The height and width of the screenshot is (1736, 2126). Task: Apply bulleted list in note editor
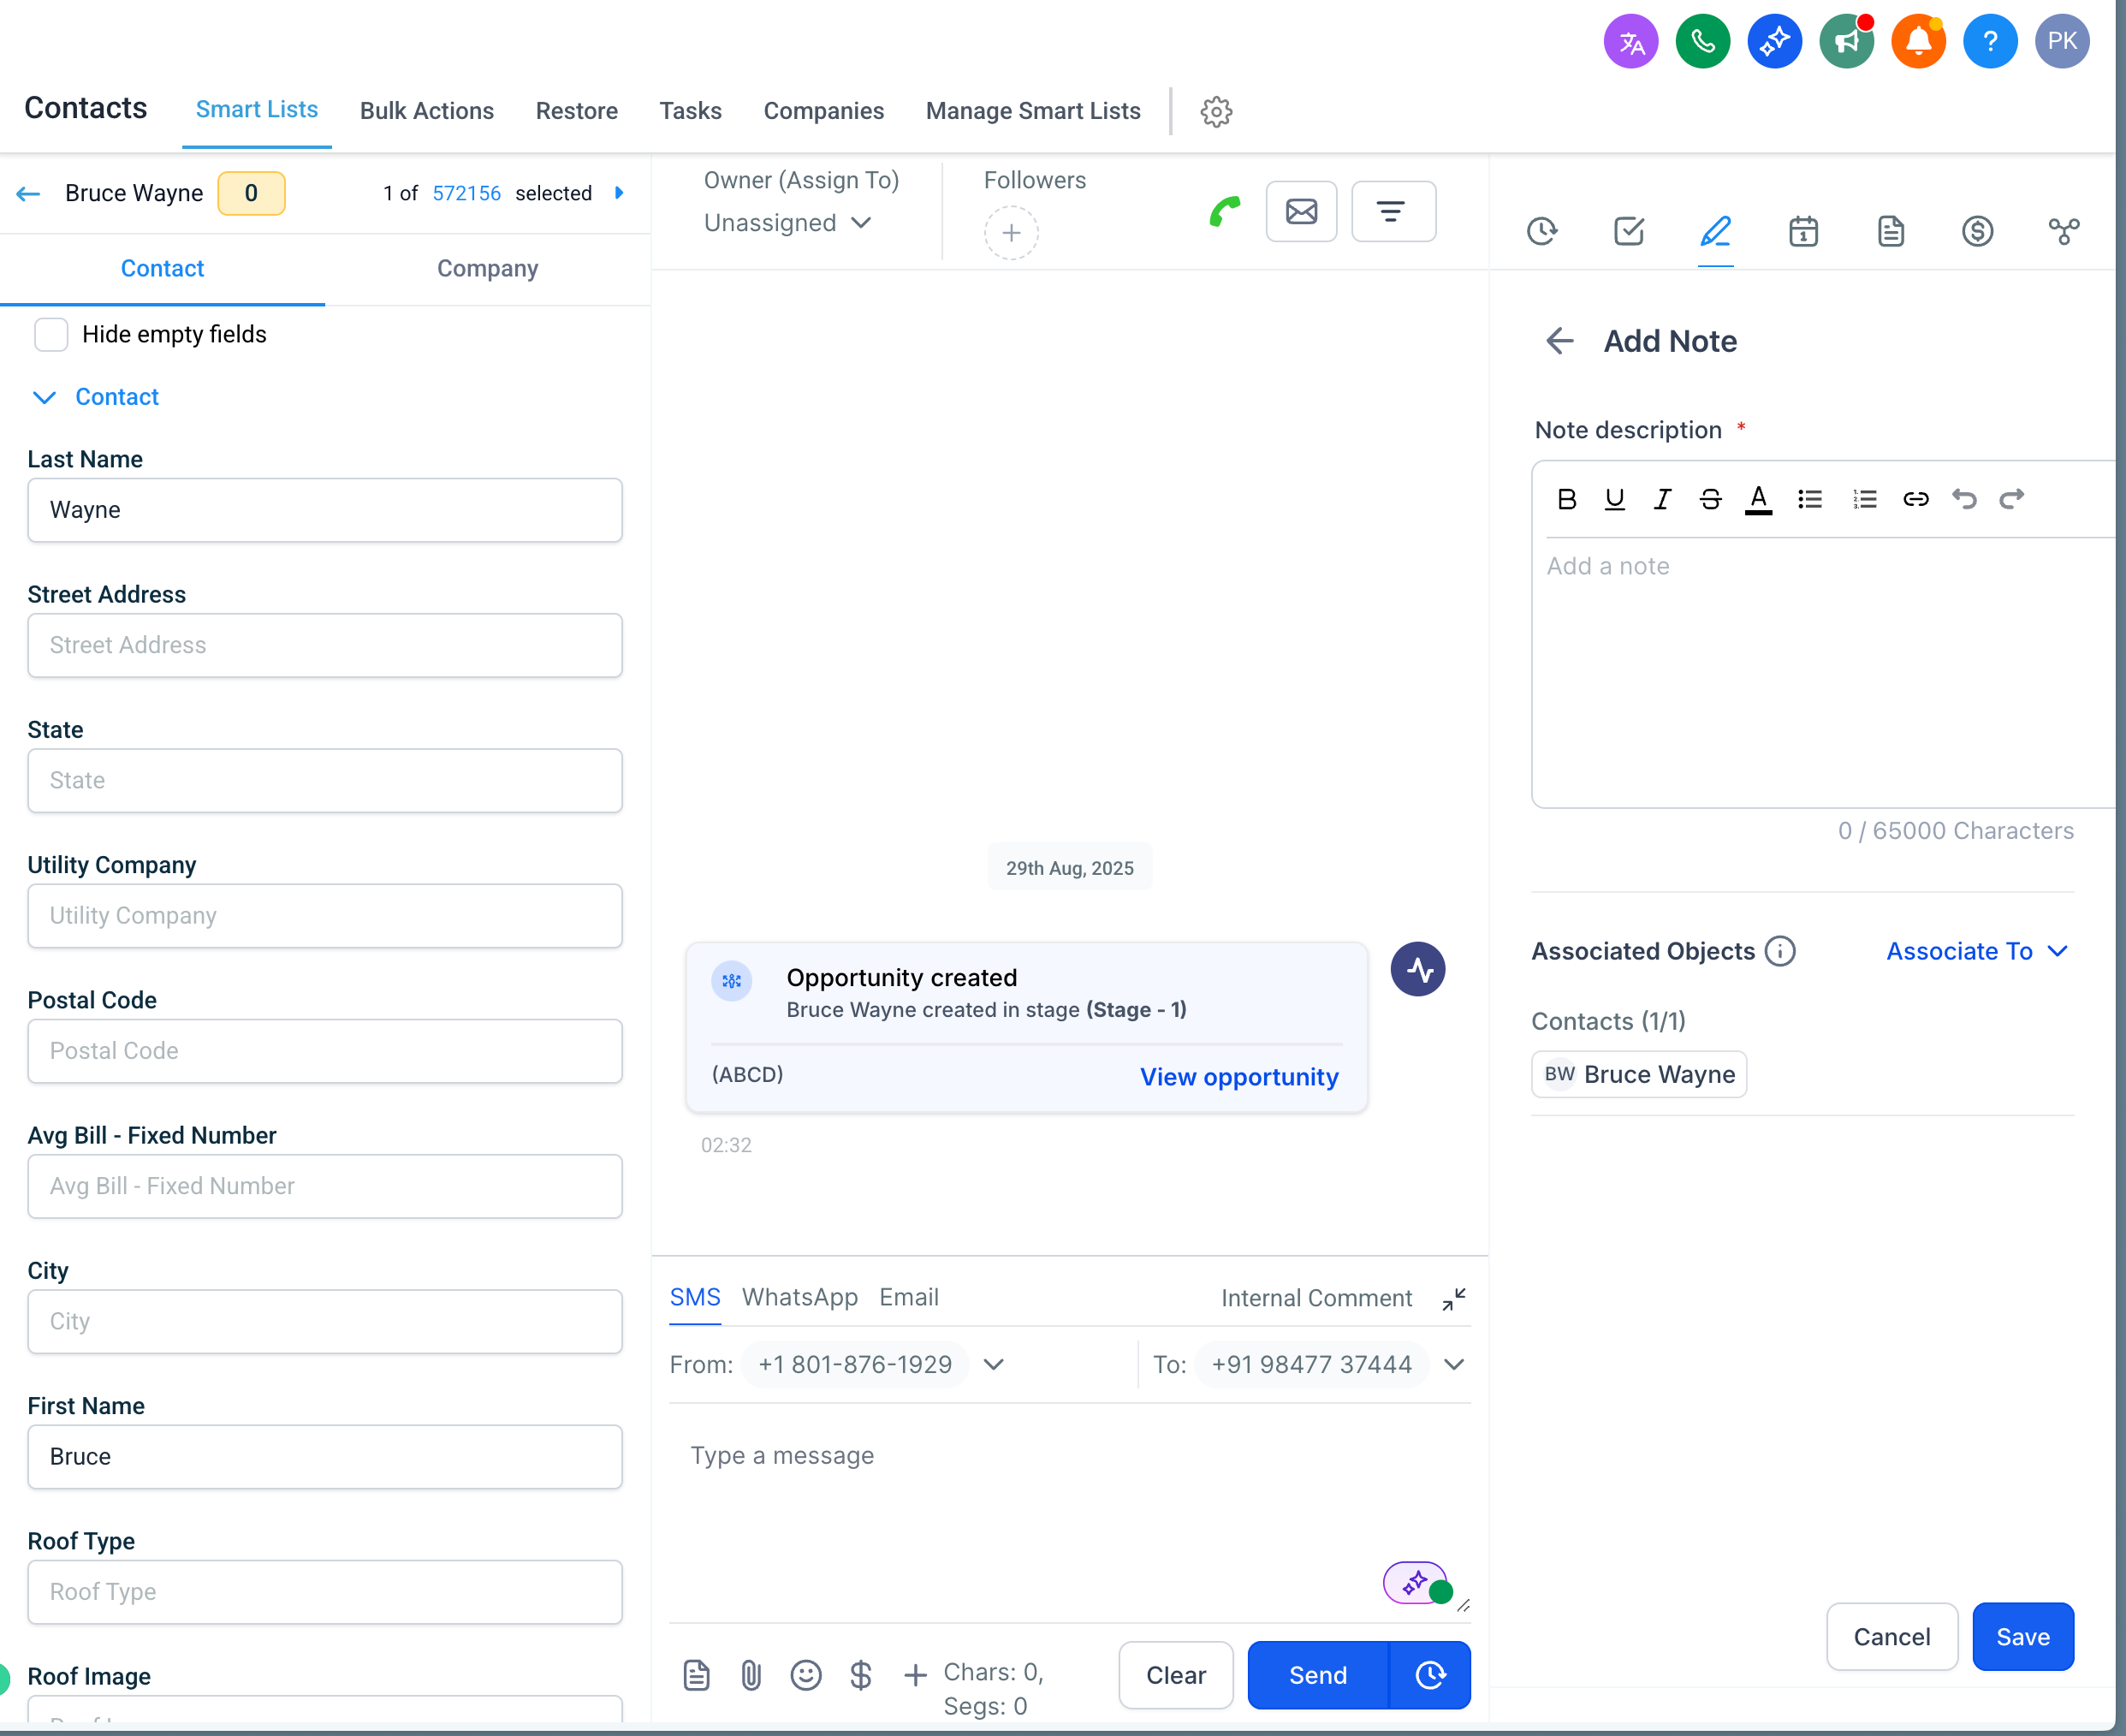click(x=1809, y=499)
